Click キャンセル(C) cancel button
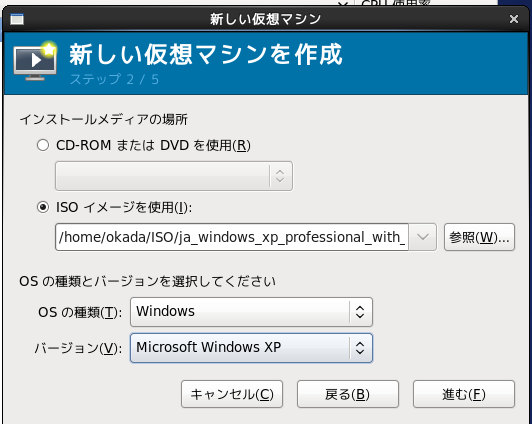 tap(232, 394)
